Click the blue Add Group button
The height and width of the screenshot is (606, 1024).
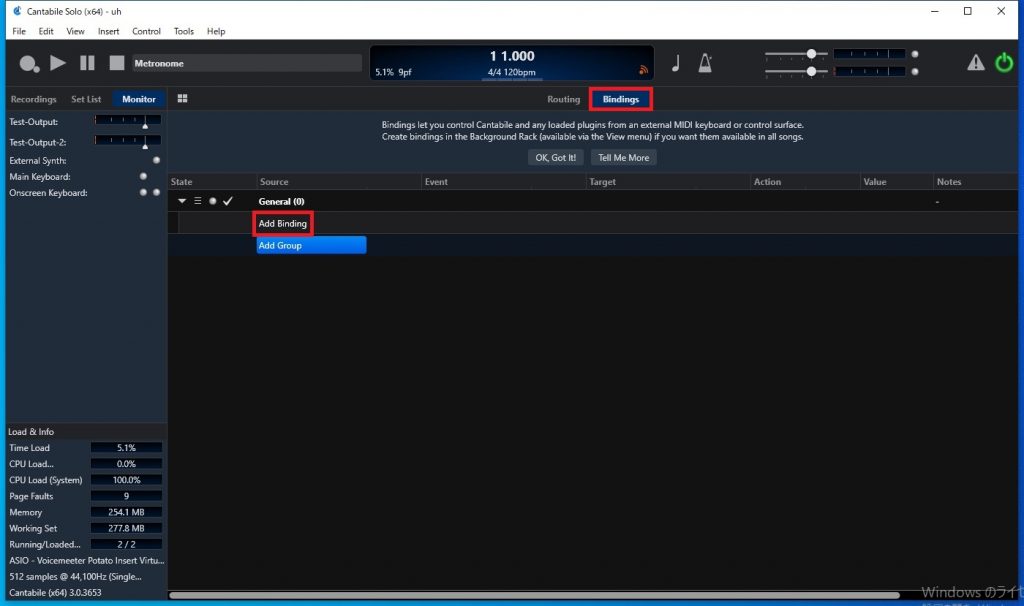coord(312,246)
